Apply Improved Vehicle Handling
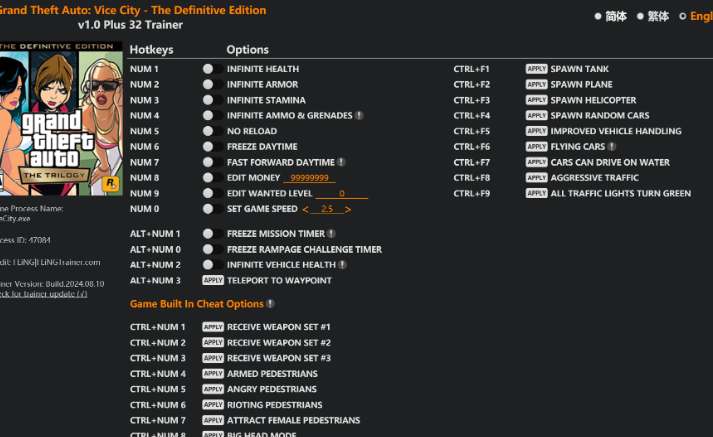The image size is (713, 437). click(x=537, y=131)
